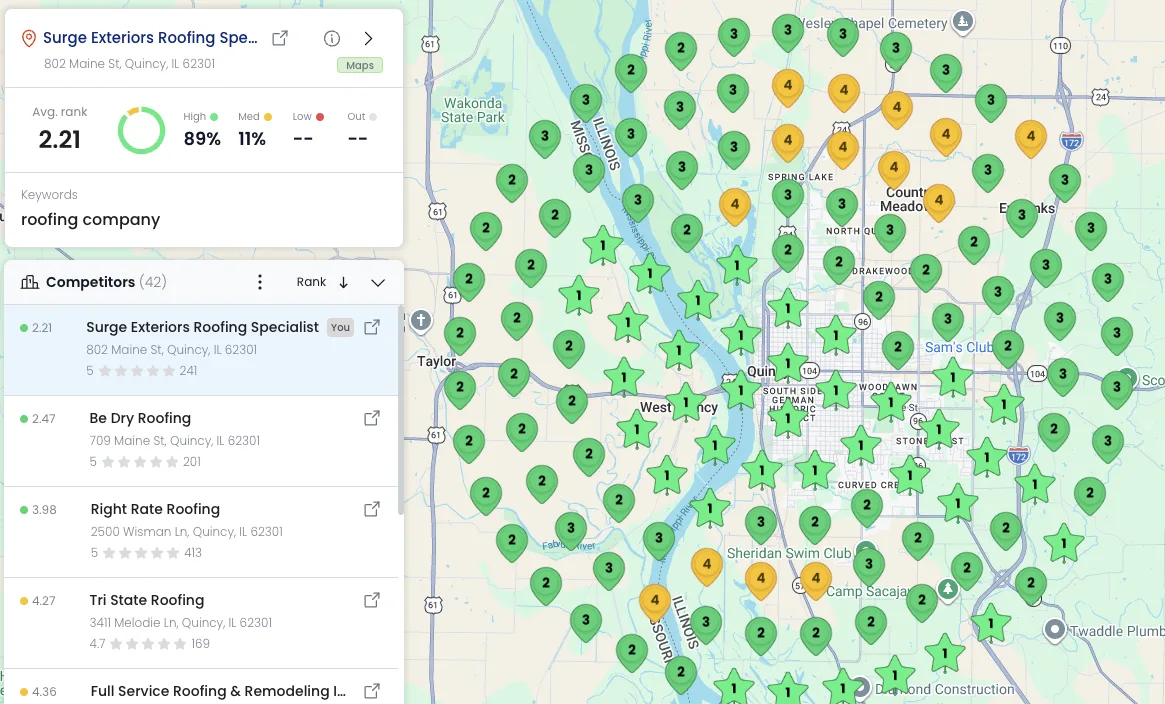Click Surge Exteriors Roofing Specialist list entry

point(201,349)
